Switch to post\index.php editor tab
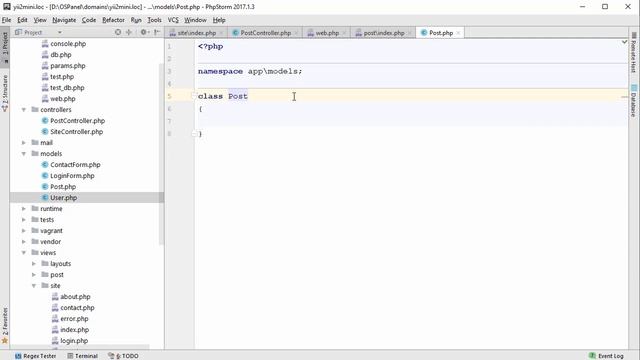 point(384,33)
